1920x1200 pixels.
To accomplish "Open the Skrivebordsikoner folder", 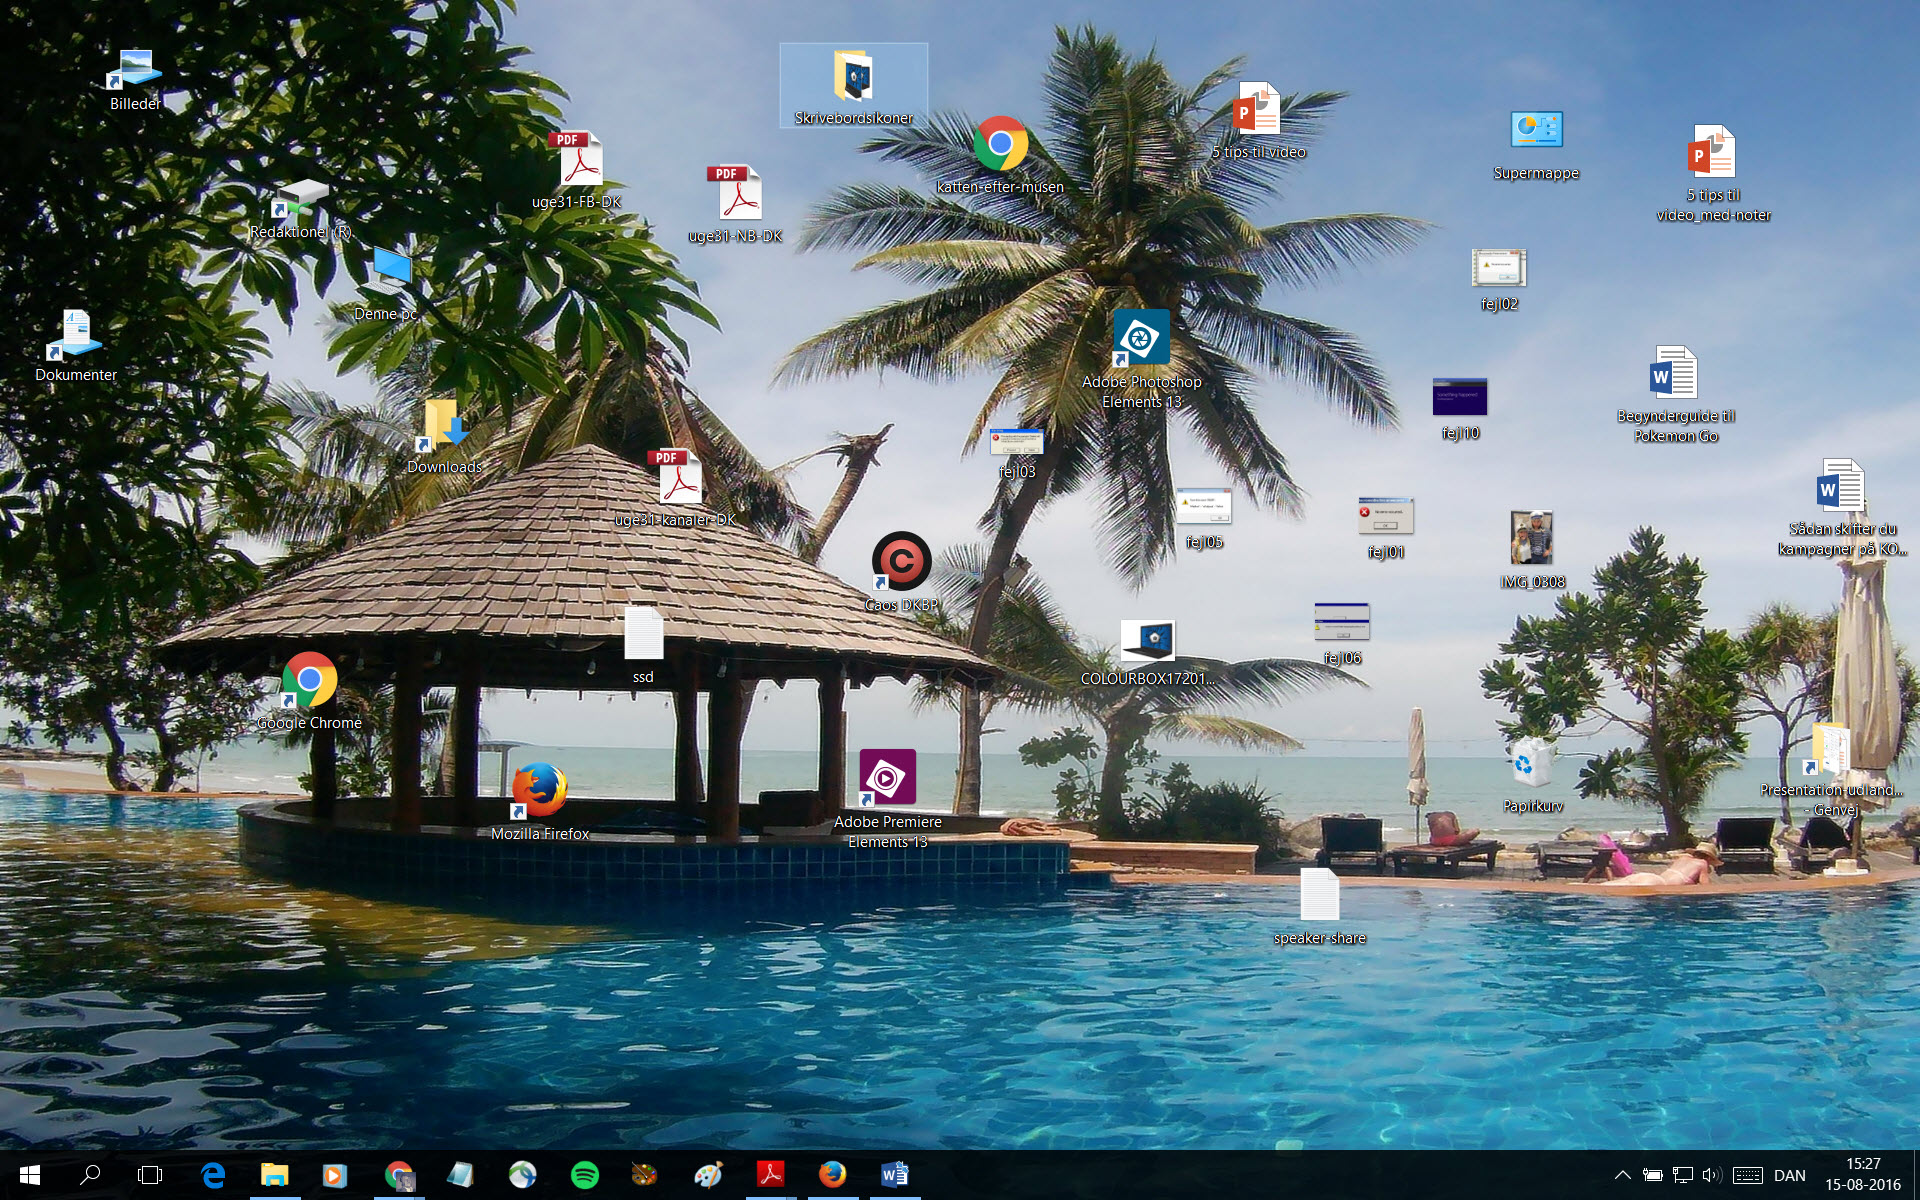I will click(851, 75).
